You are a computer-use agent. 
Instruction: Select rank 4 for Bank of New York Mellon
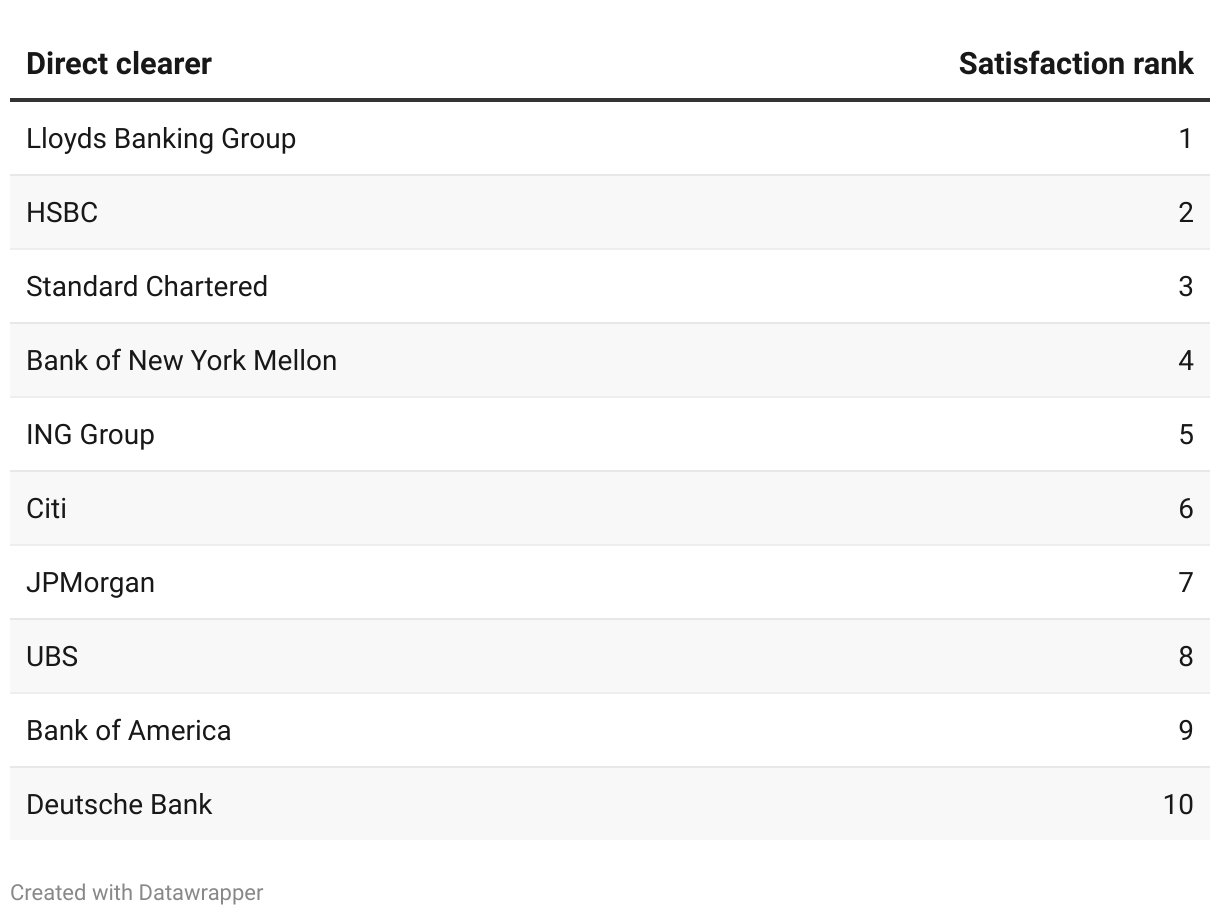point(1185,360)
